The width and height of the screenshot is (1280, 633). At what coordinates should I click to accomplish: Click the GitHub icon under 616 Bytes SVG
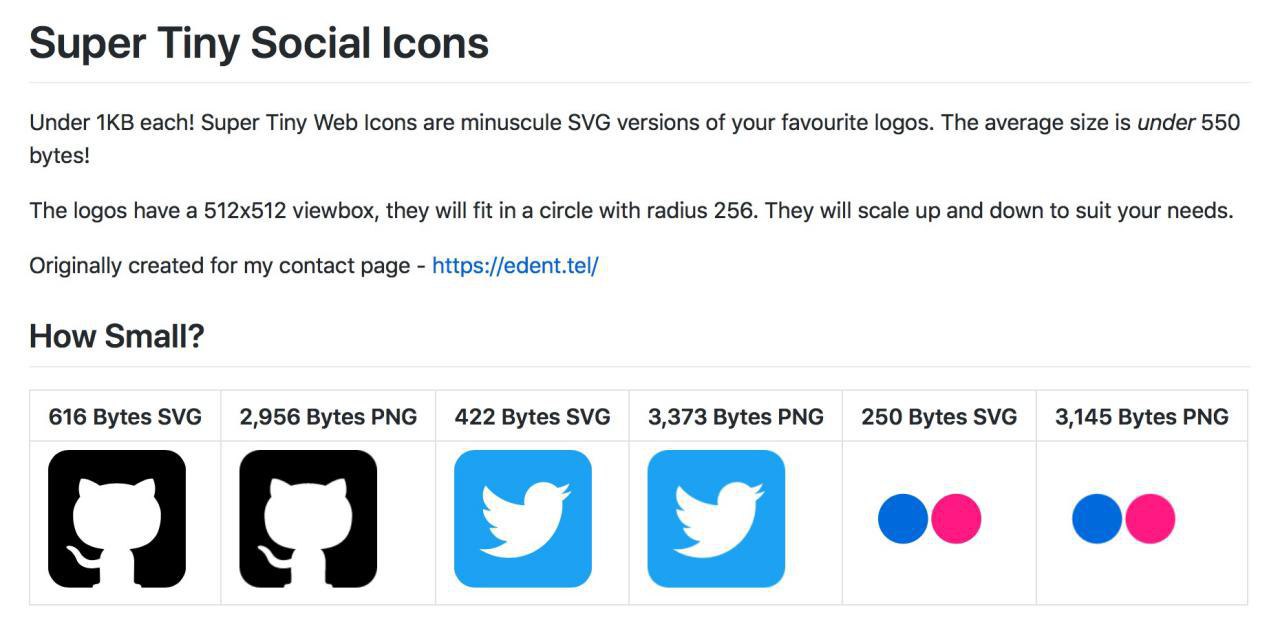117,519
